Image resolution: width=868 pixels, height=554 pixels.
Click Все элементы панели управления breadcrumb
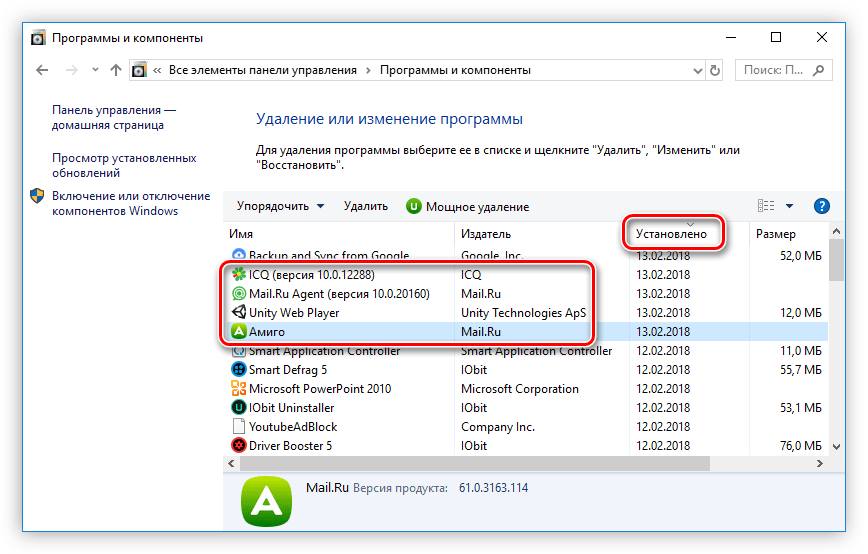[x=262, y=70]
